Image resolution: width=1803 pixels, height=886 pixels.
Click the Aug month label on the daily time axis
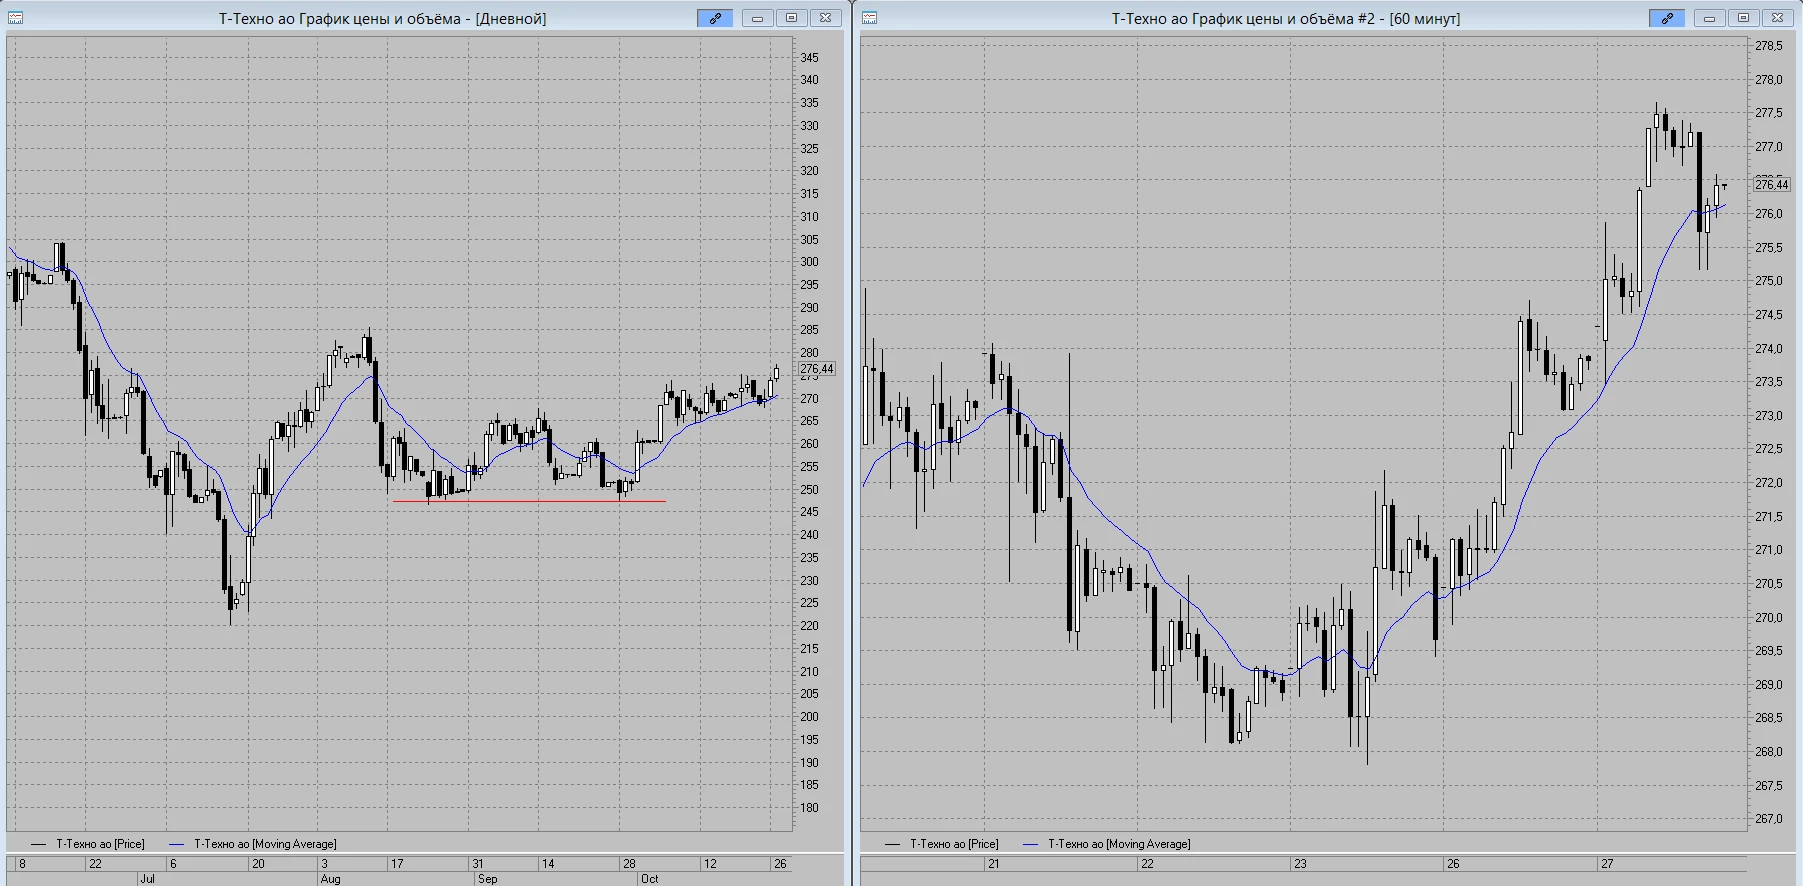click(330, 879)
